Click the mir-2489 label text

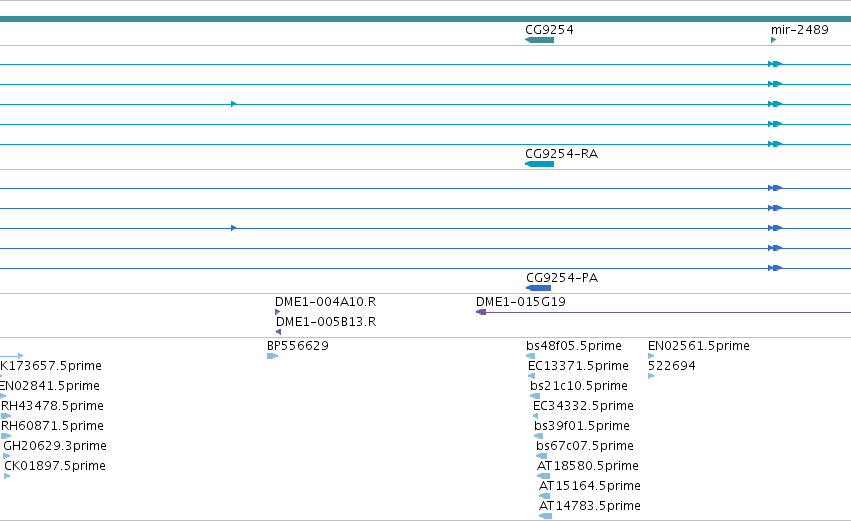799,30
